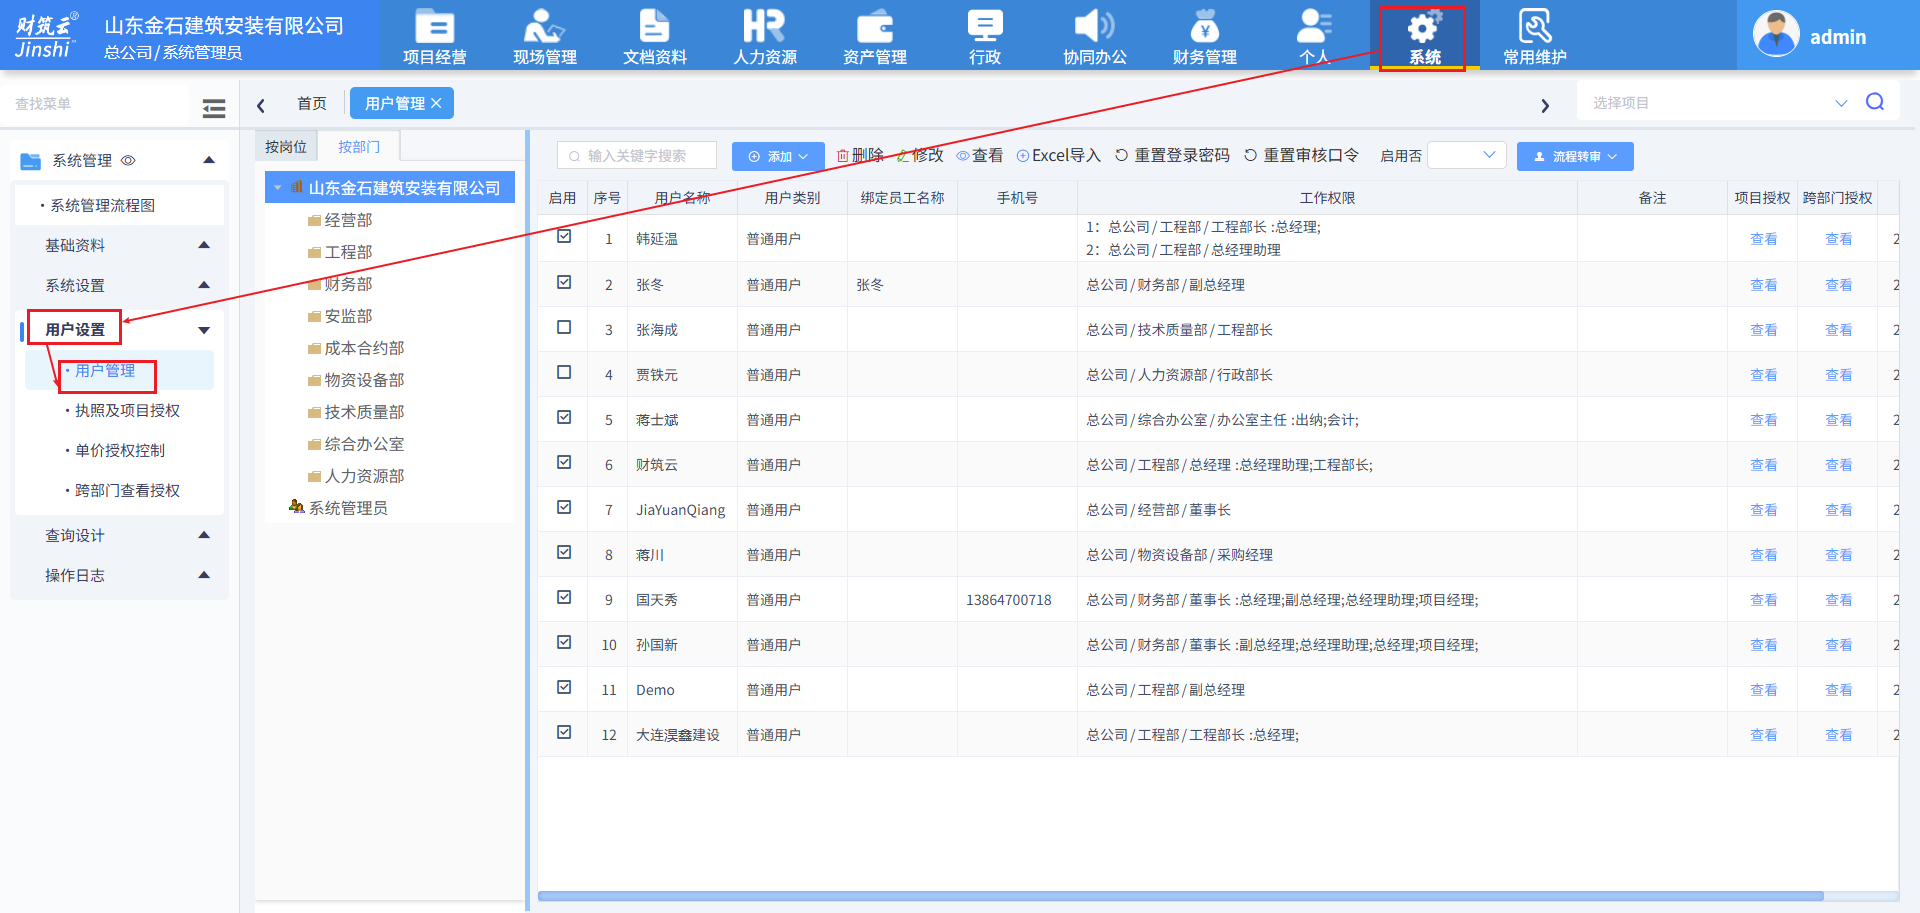Go to the 首页 tab

pos(312,103)
